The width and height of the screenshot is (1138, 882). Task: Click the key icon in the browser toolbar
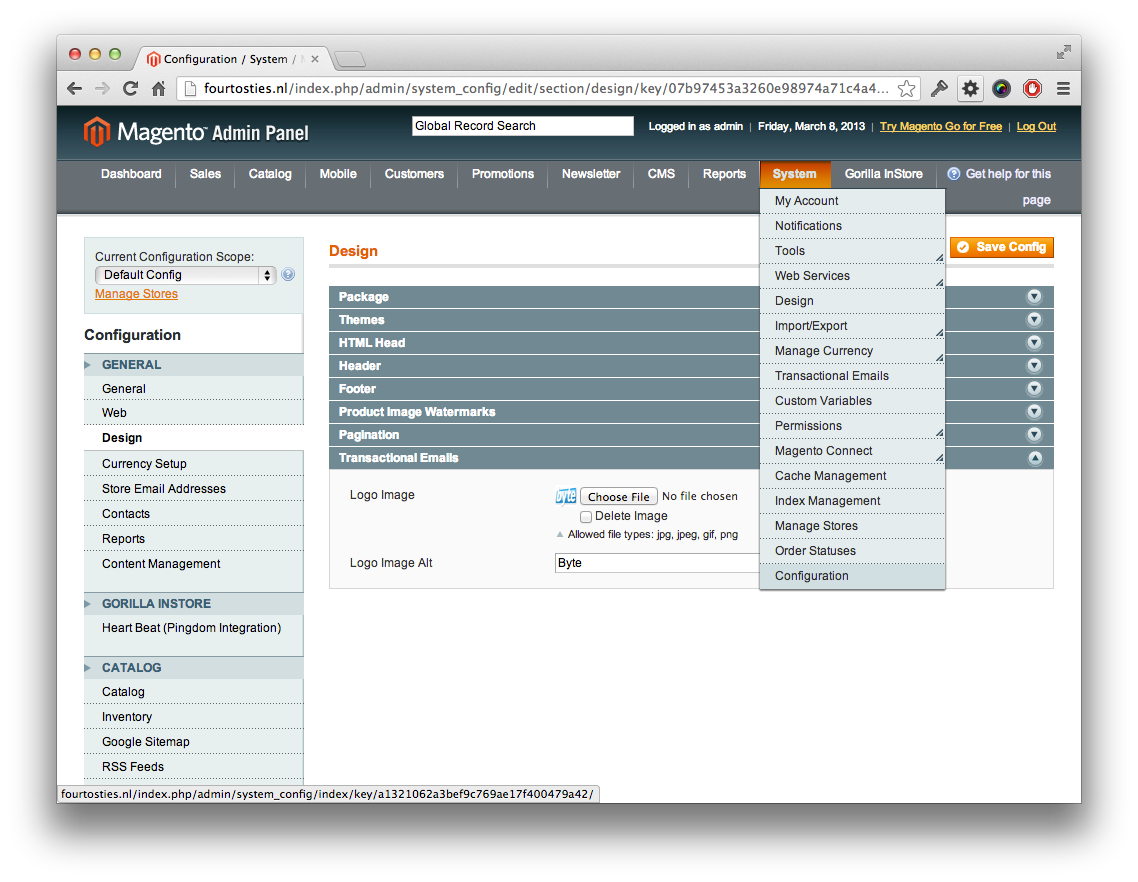[938, 88]
